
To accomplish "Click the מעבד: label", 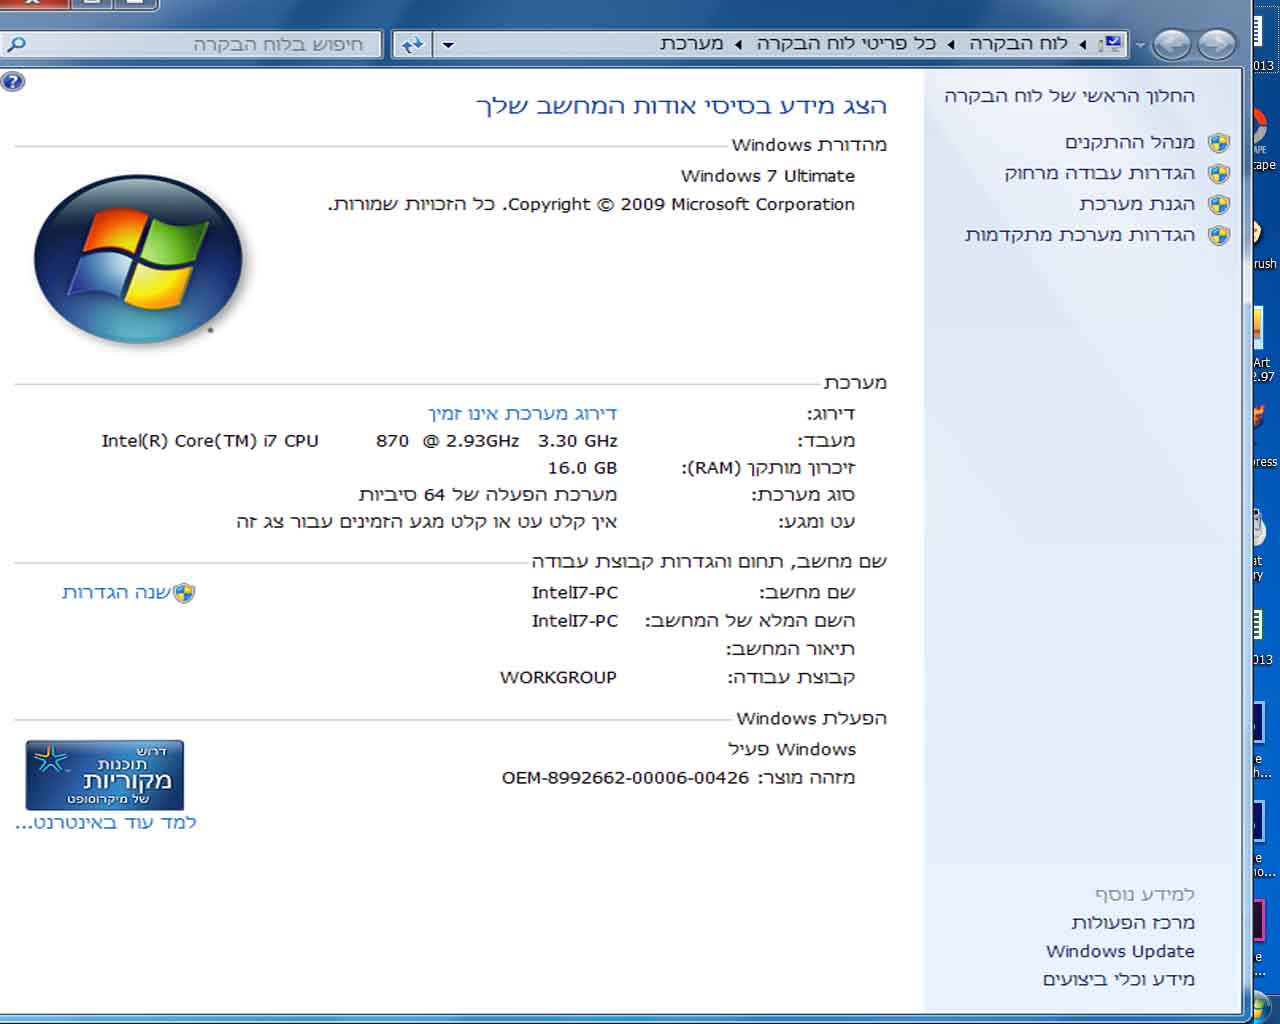I will [826, 441].
